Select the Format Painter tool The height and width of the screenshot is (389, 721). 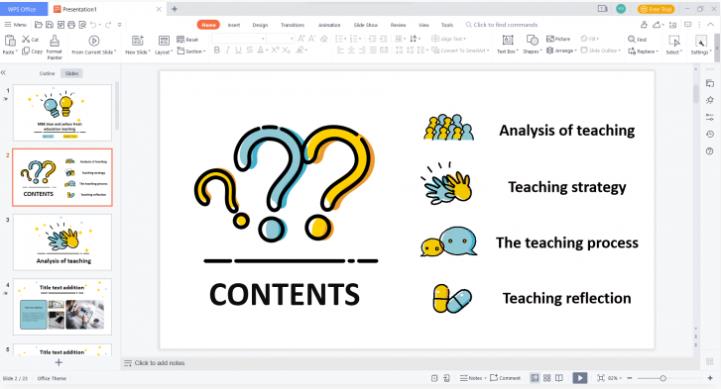54,47
